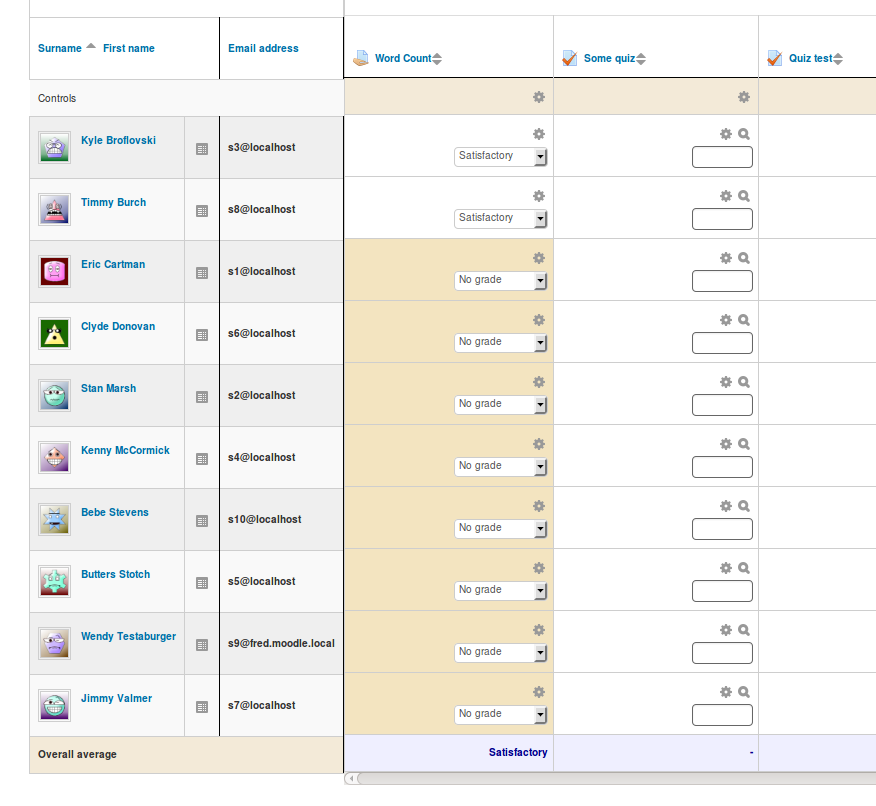Open Jimmy Valmer's No grade dropdown
The image size is (876, 806).
[501, 714]
